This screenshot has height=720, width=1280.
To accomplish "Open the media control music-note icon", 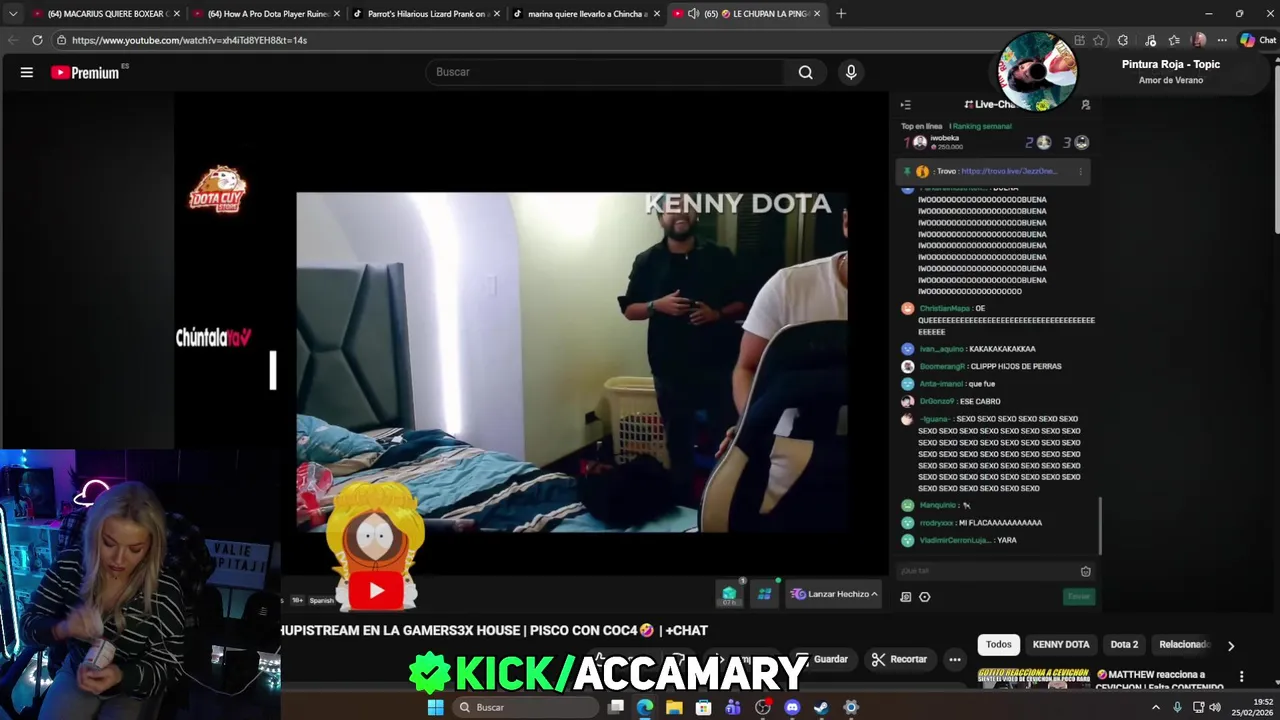I will click(x=1150, y=40).
